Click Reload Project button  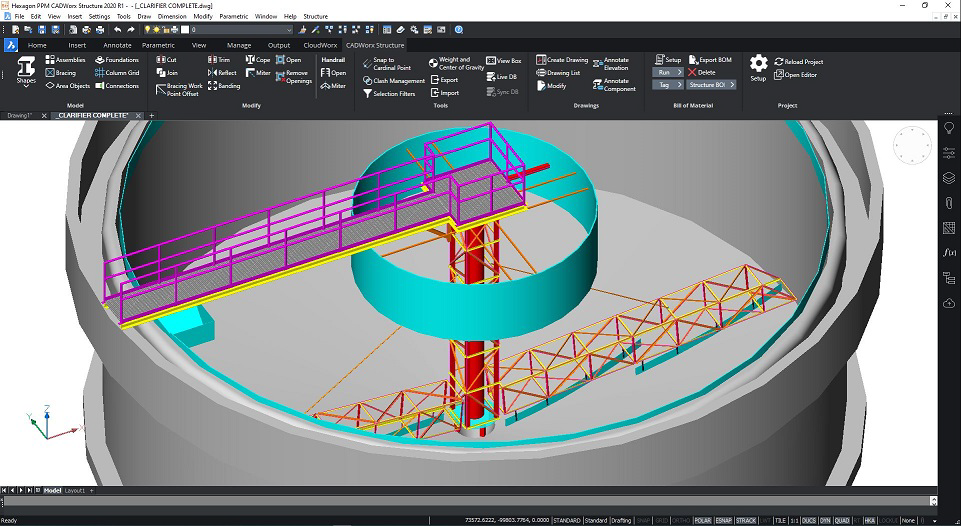point(799,62)
